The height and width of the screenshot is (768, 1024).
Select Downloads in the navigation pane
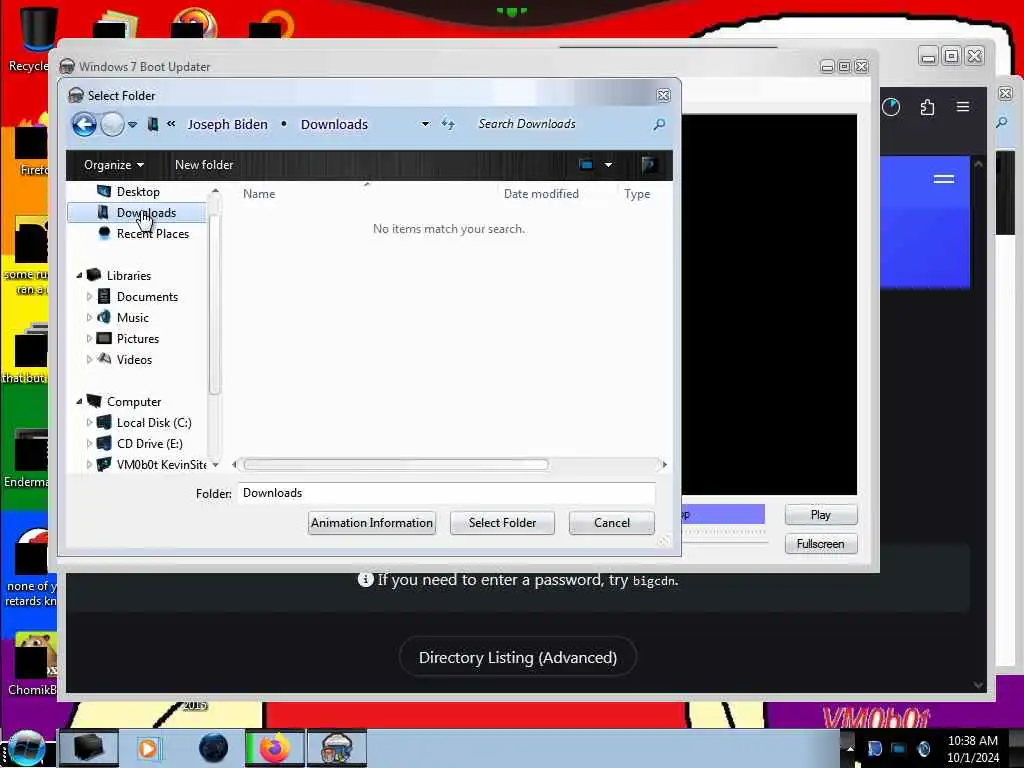tap(136, 213)
